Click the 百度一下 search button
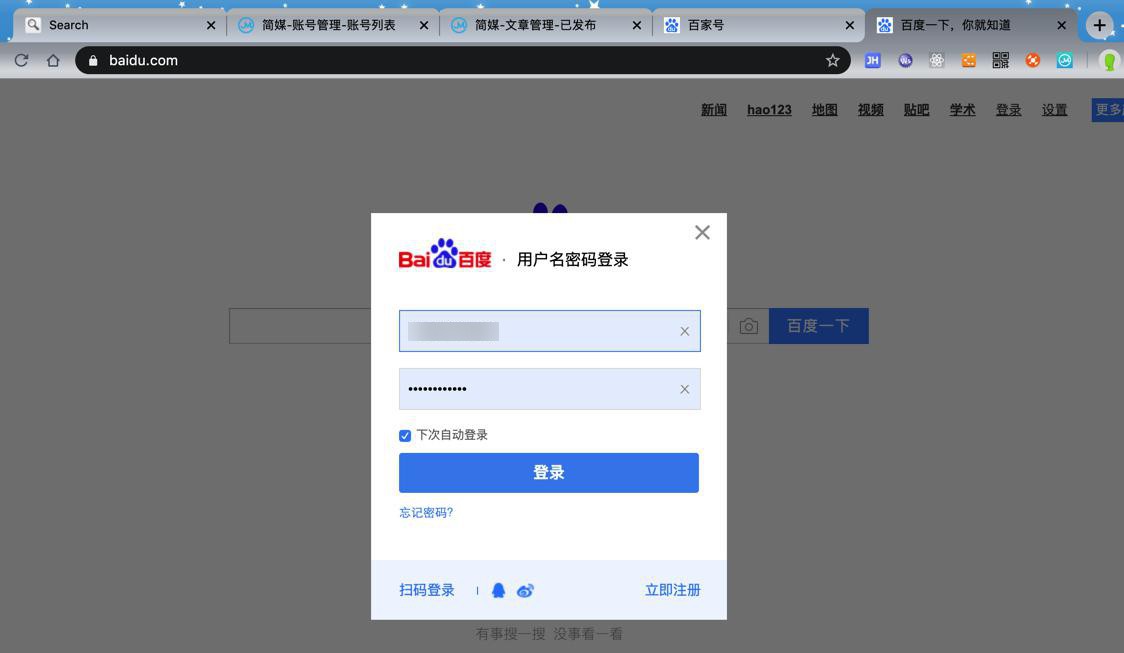 pyautogui.click(x=819, y=326)
